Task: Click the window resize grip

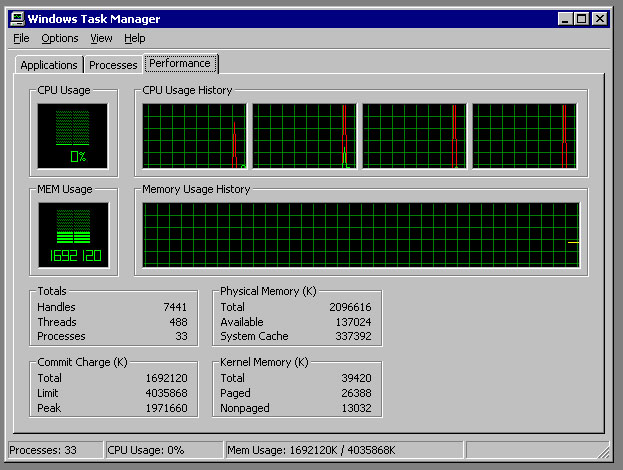Action: 604,452
